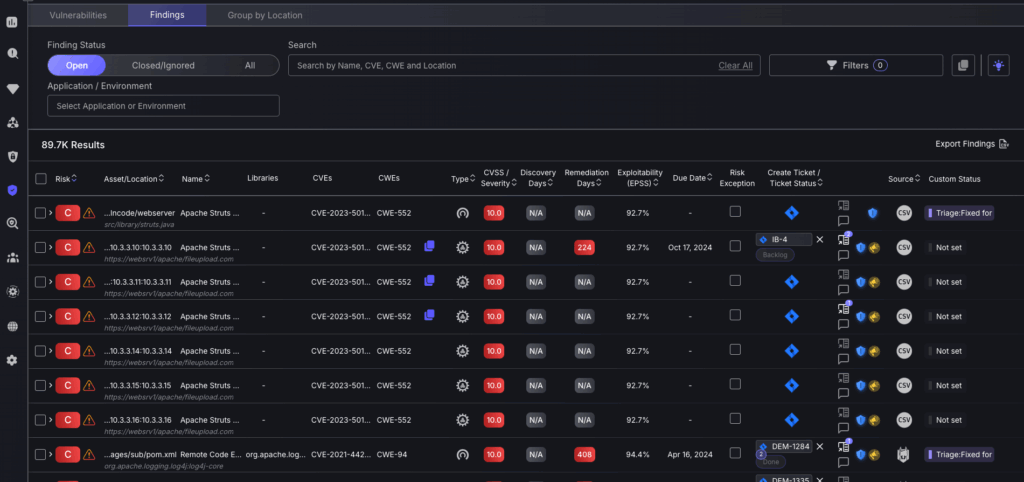Select Closed/Ignored finding status
This screenshot has width=1024, height=482.
163,65
